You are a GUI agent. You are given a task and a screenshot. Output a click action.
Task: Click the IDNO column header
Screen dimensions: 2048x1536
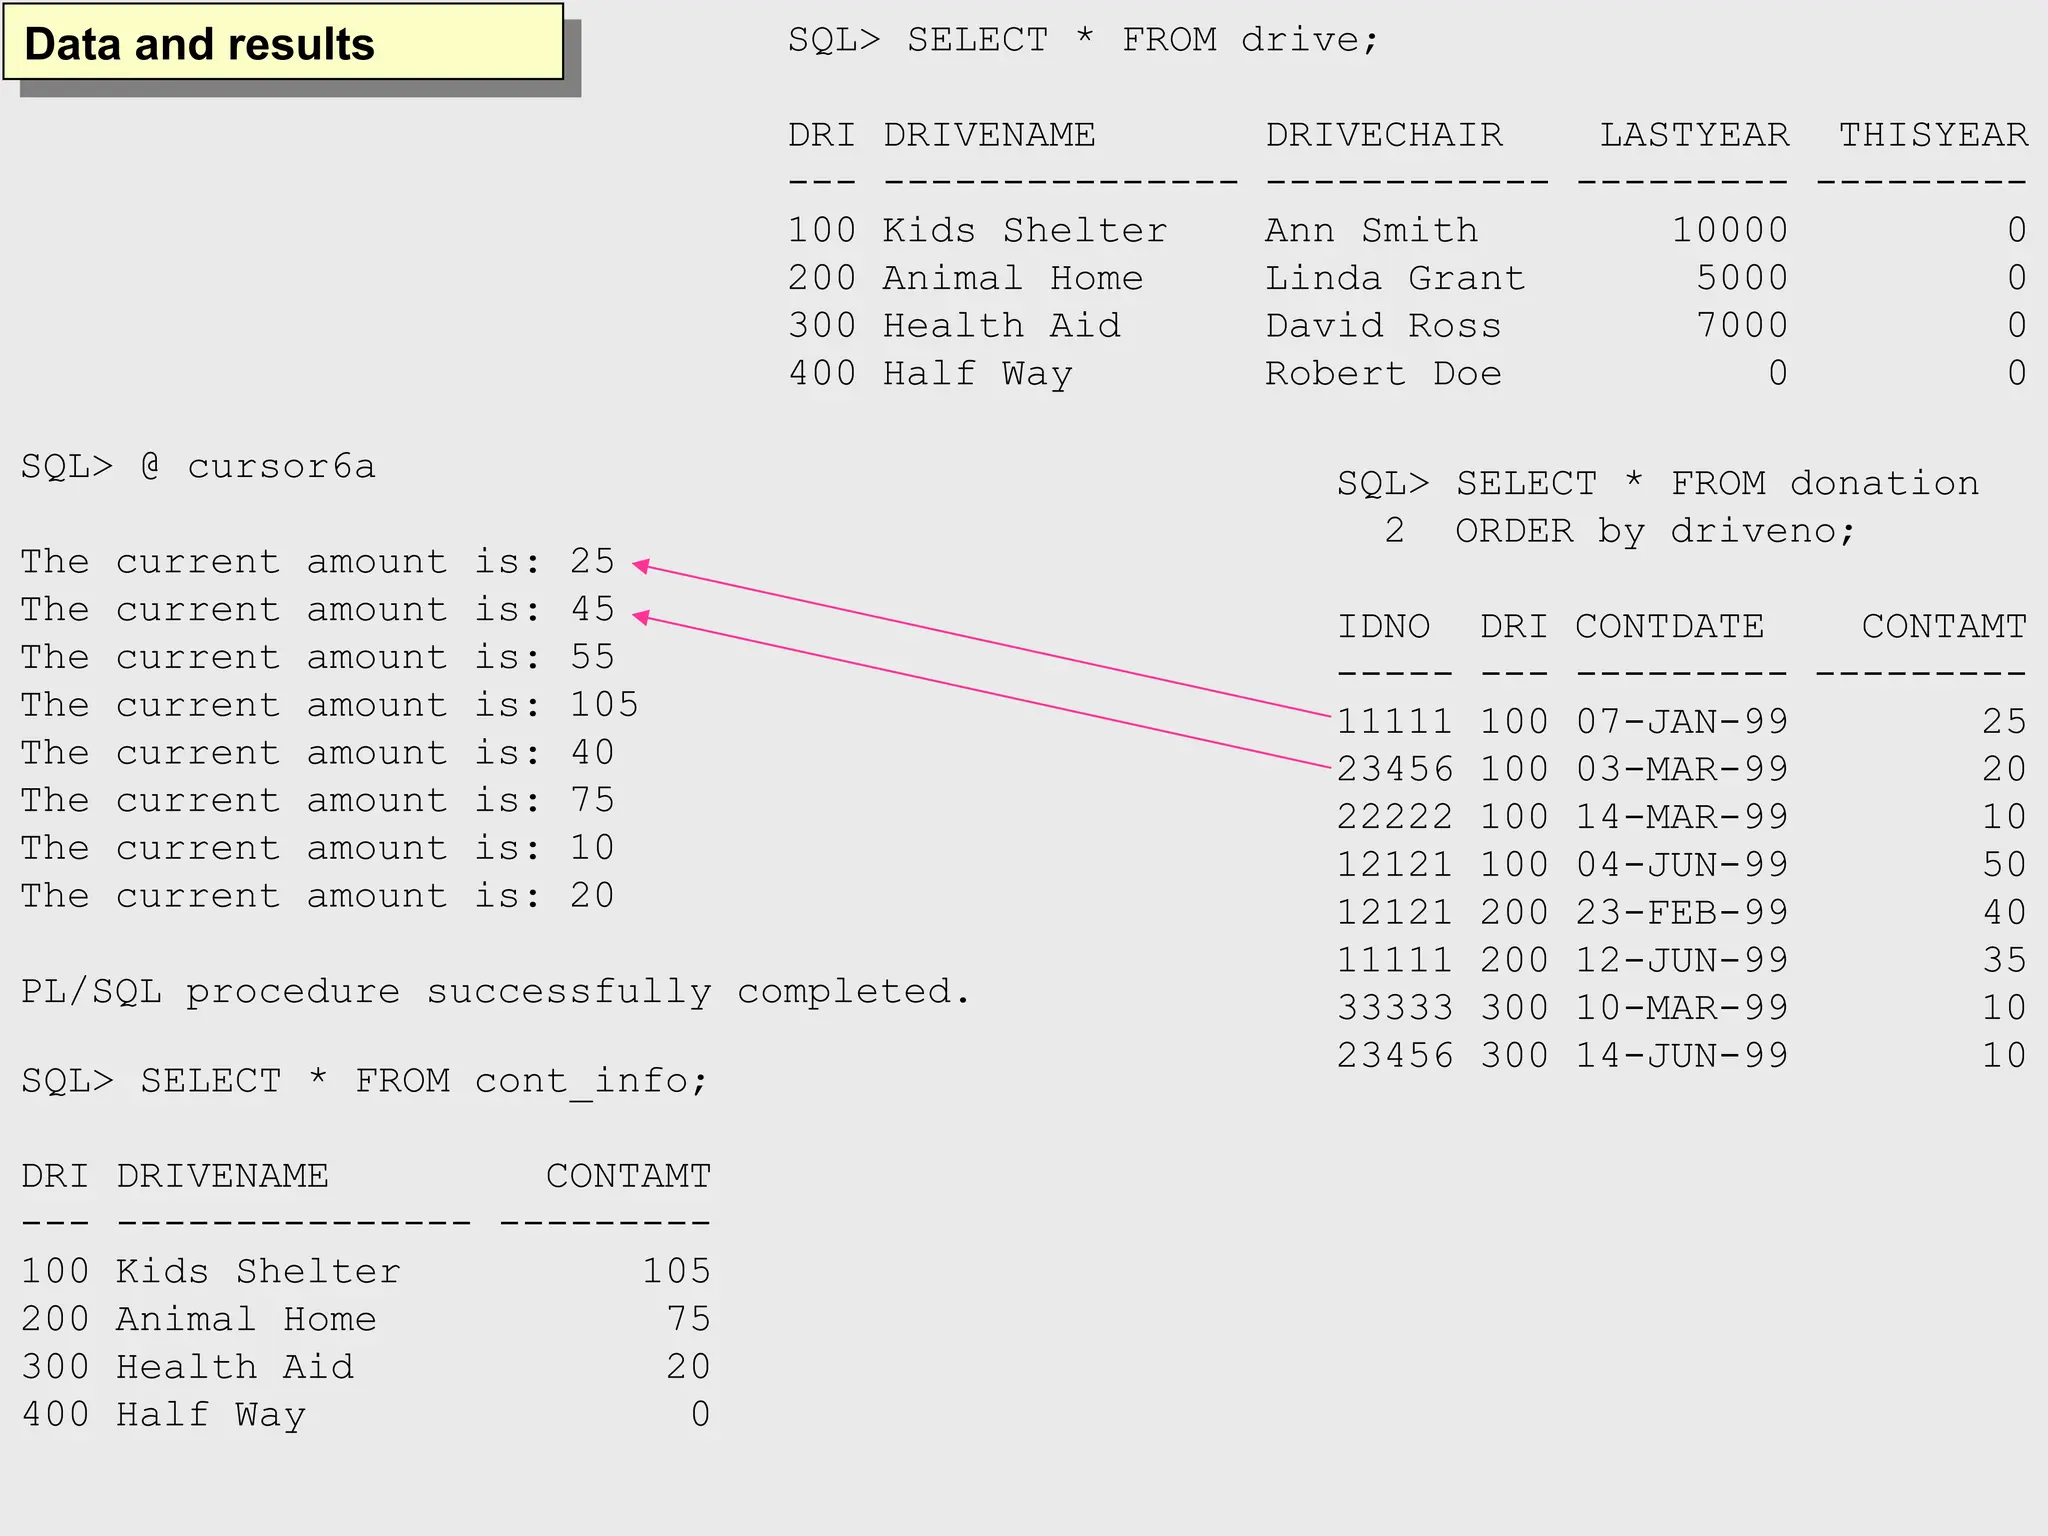(x=1384, y=627)
